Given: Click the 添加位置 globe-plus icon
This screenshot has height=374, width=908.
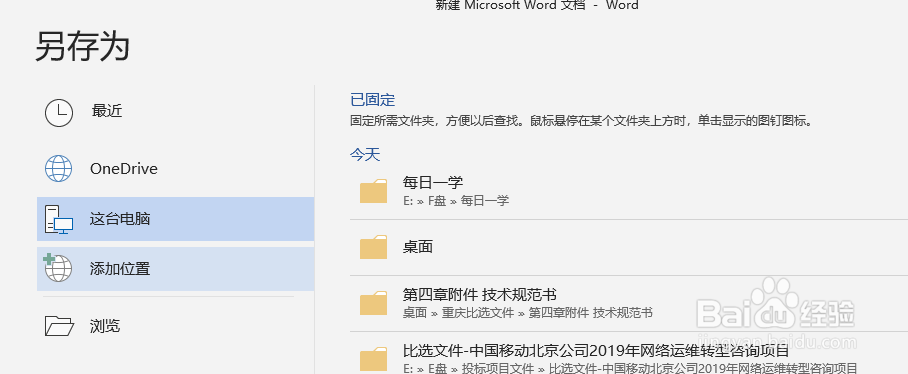Looking at the screenshot, I should (58, 268).
